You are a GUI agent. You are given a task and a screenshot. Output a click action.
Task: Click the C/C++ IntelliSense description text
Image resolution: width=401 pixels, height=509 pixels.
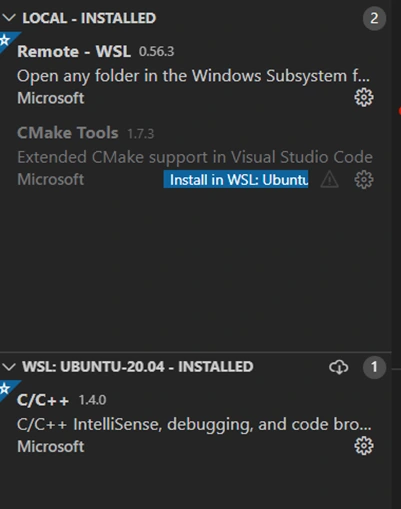tap(194, 424)
